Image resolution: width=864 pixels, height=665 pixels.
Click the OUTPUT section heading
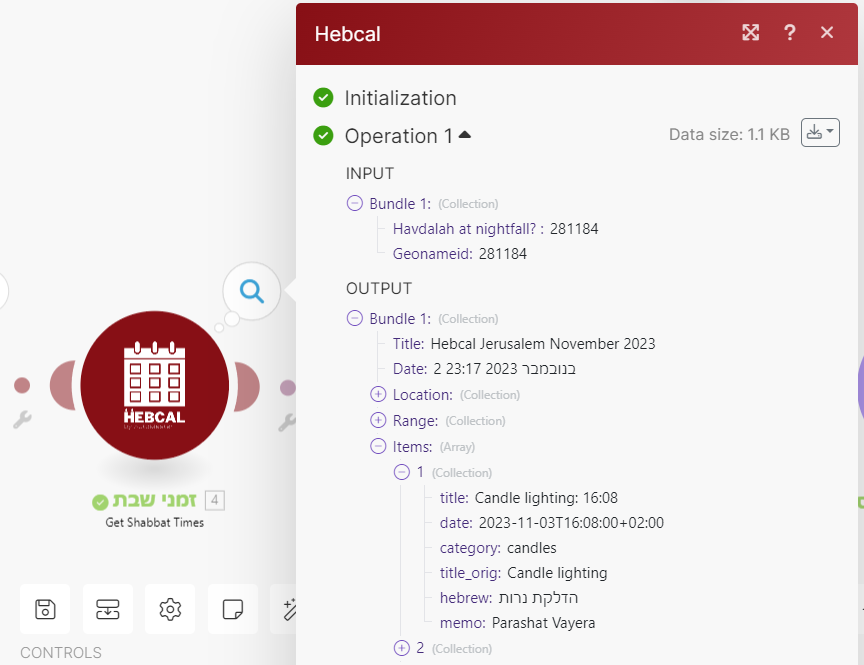(379, 289)
